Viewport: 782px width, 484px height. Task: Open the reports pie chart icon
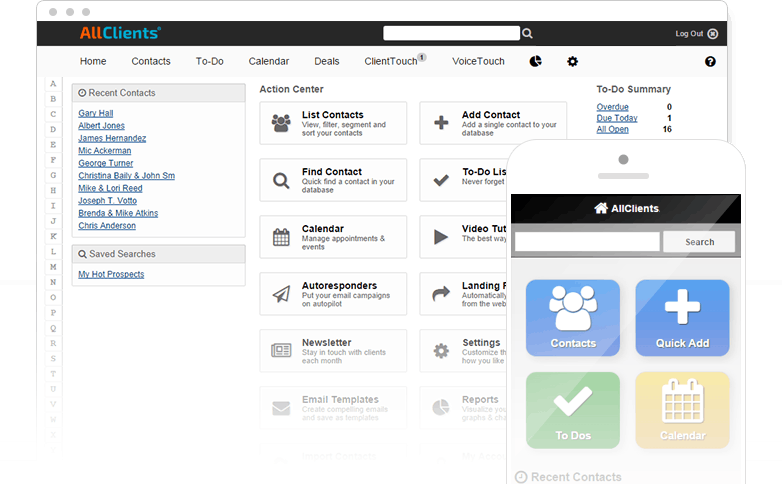[x=535, y=61]
